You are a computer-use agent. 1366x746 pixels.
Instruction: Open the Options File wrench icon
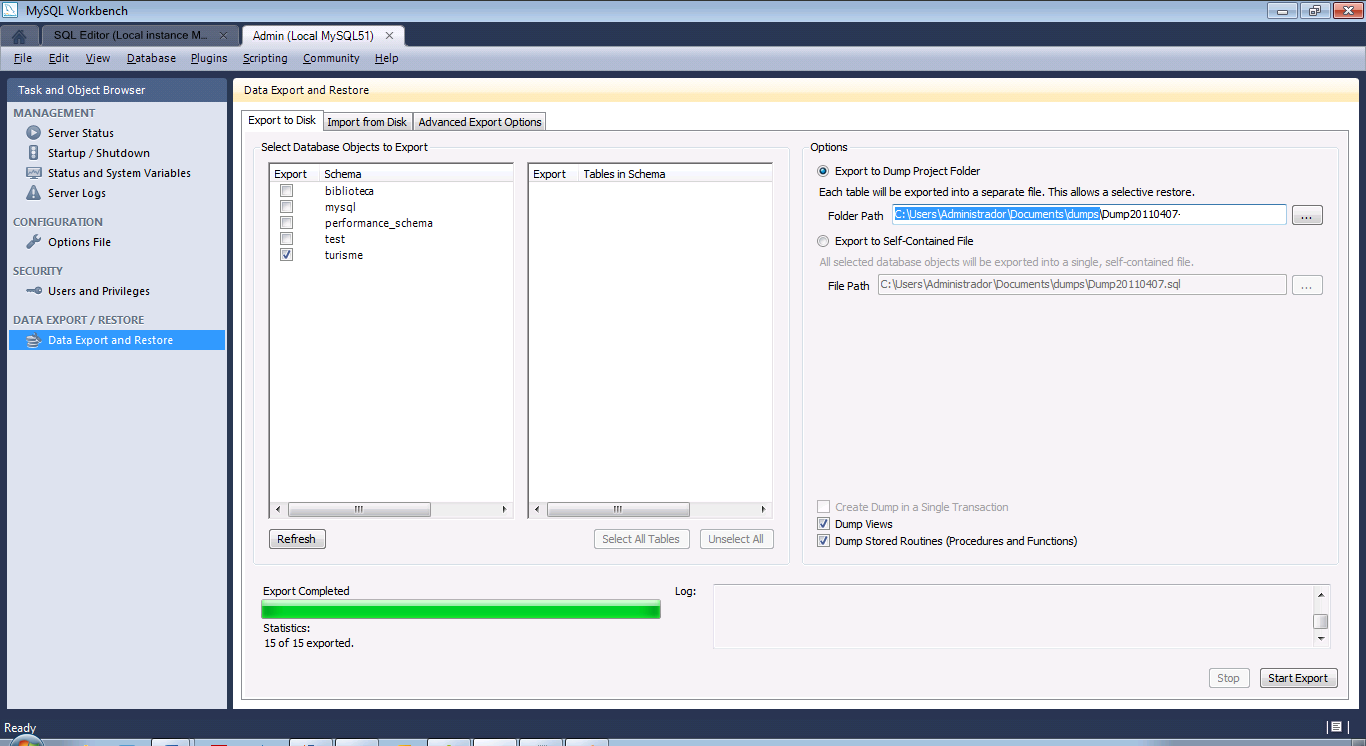34,242
